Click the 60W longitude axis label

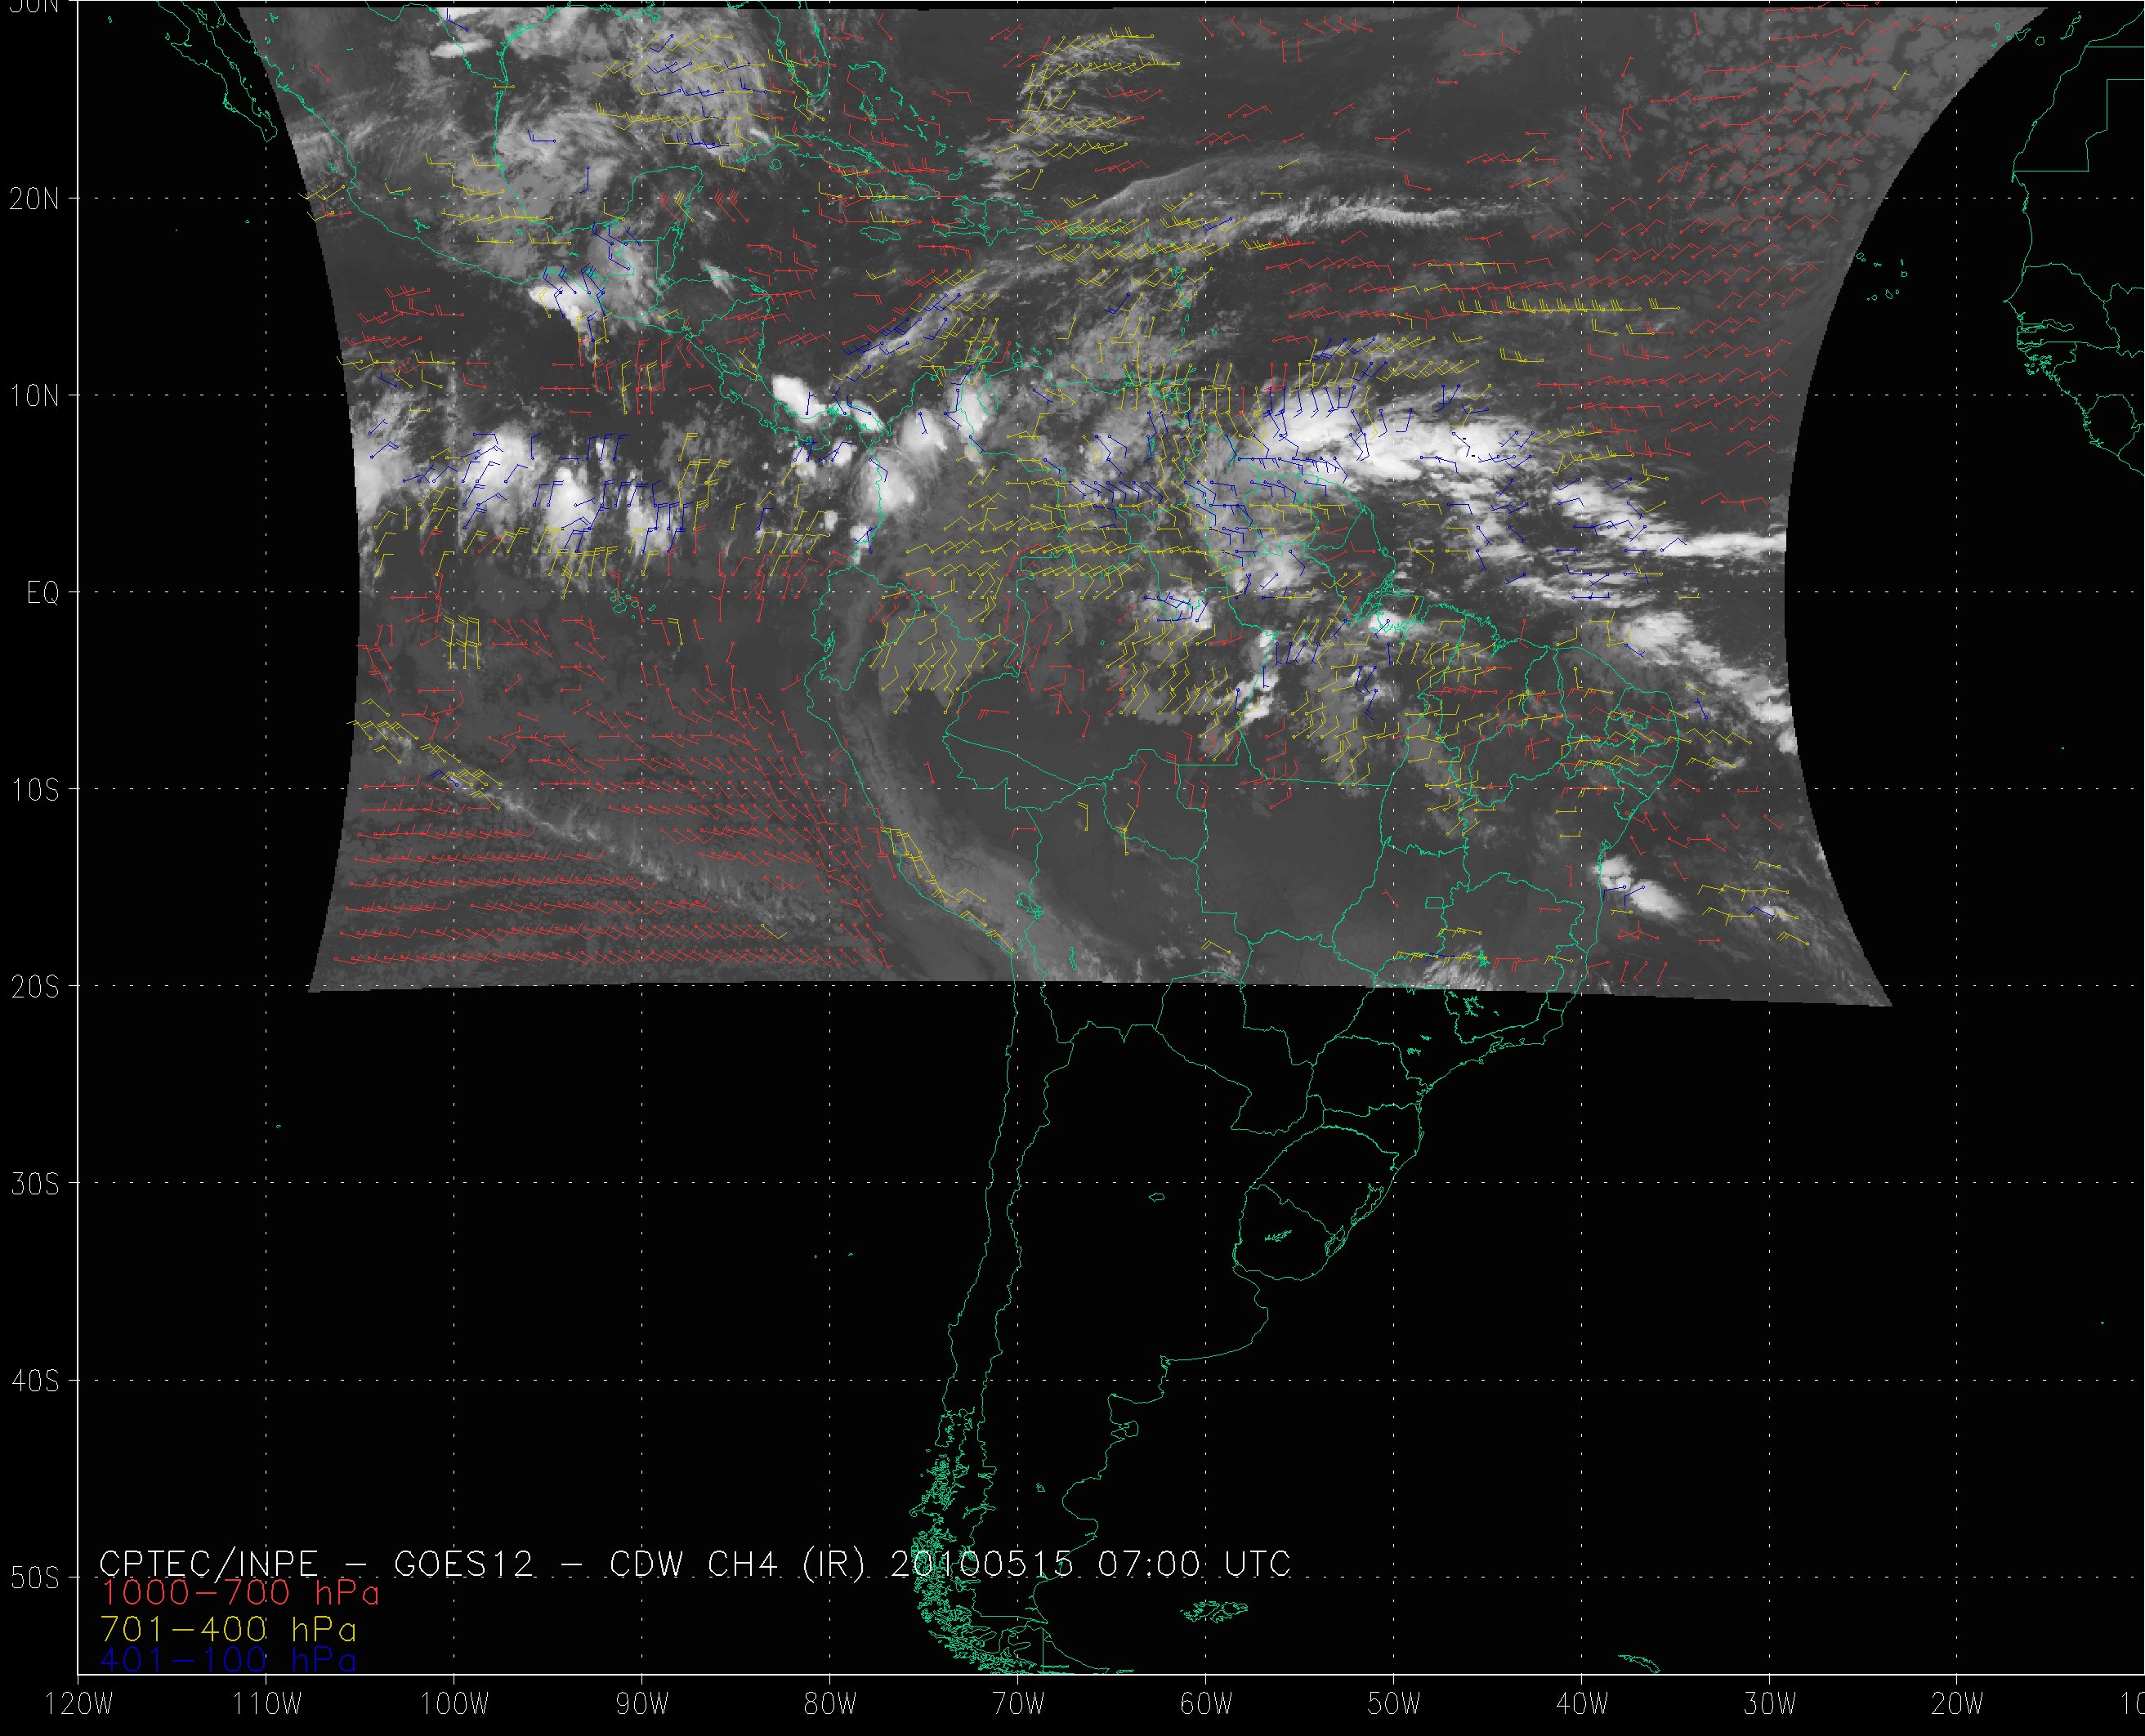pos(1206,1704)
